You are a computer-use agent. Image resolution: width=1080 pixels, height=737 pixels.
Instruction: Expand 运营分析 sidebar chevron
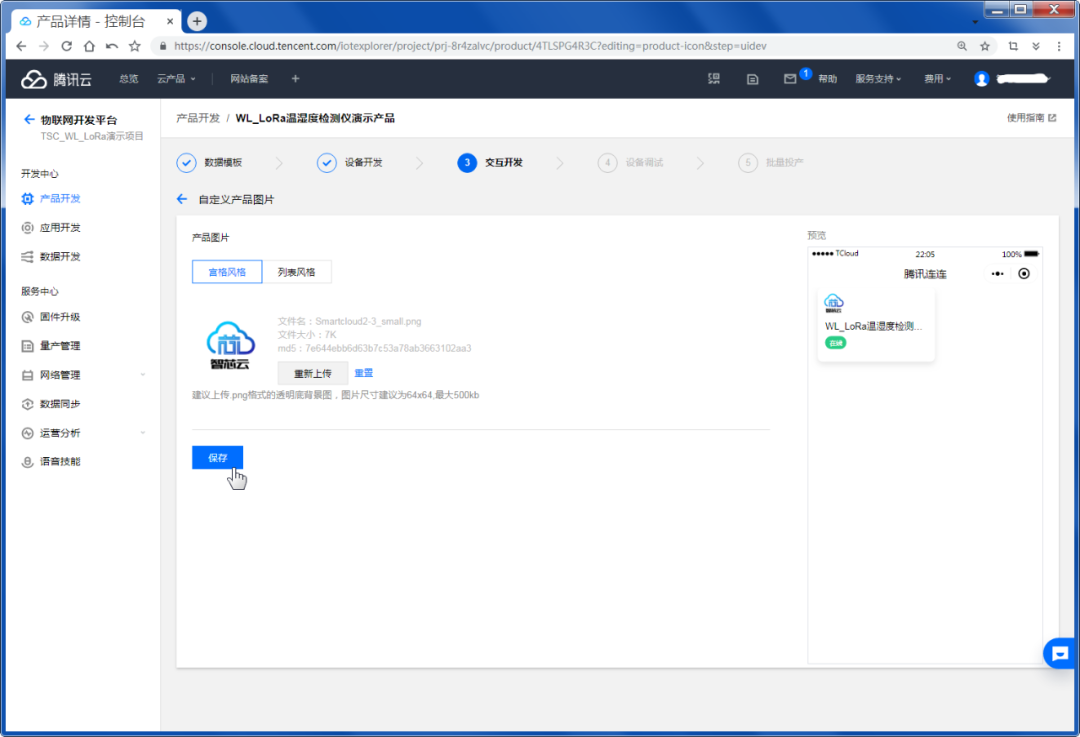(143, 433)
